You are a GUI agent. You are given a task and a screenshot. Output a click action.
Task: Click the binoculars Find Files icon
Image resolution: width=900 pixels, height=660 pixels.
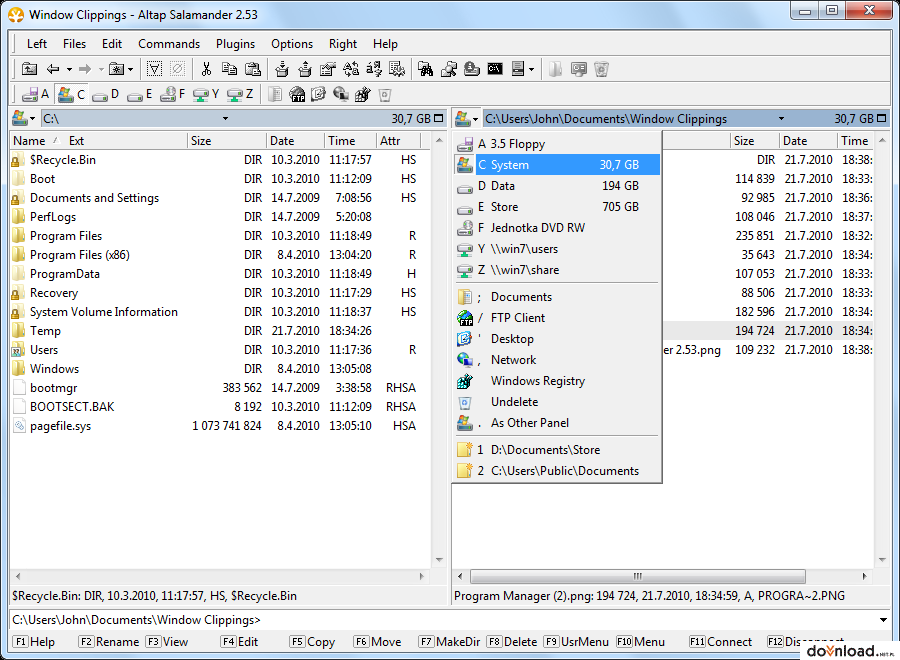pyautogui.click(x=425, y=69)
